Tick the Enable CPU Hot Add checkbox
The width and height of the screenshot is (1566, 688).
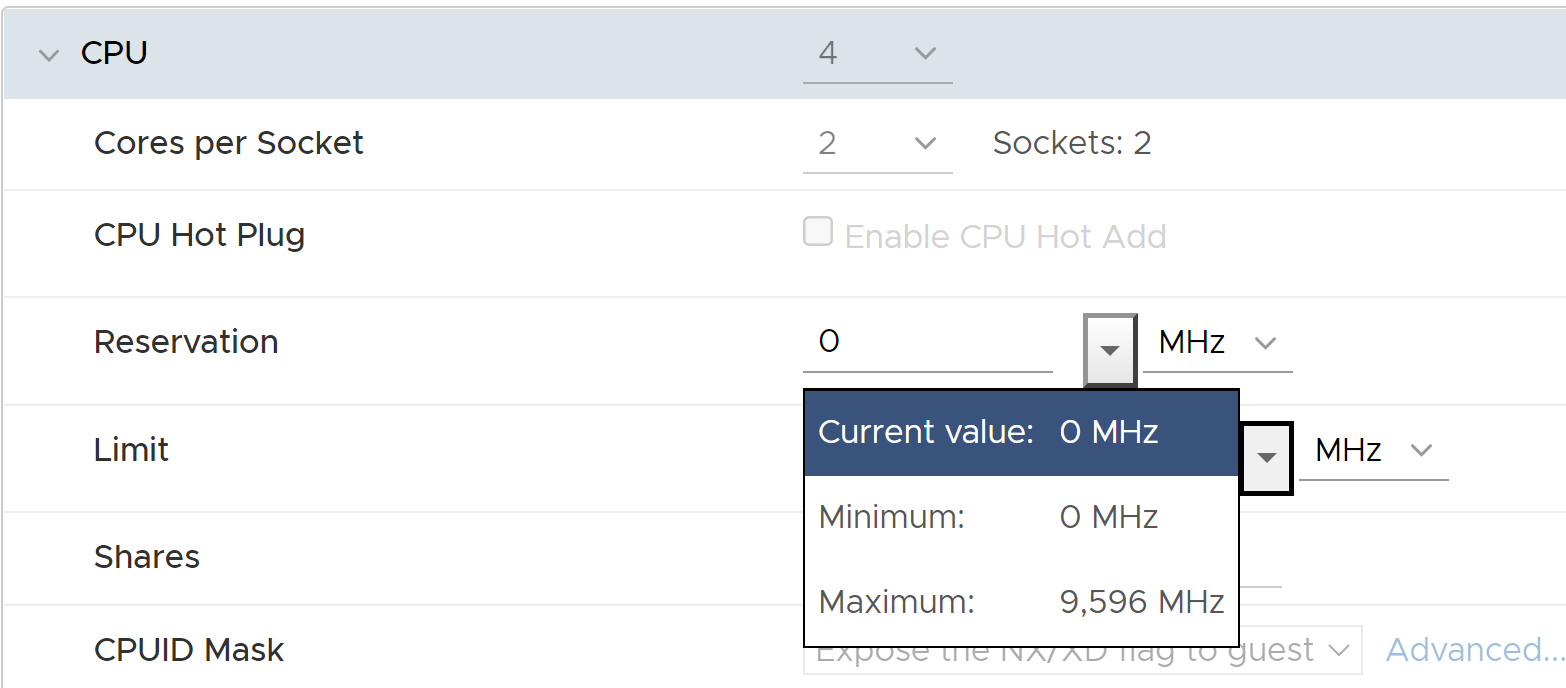(818, 233)
